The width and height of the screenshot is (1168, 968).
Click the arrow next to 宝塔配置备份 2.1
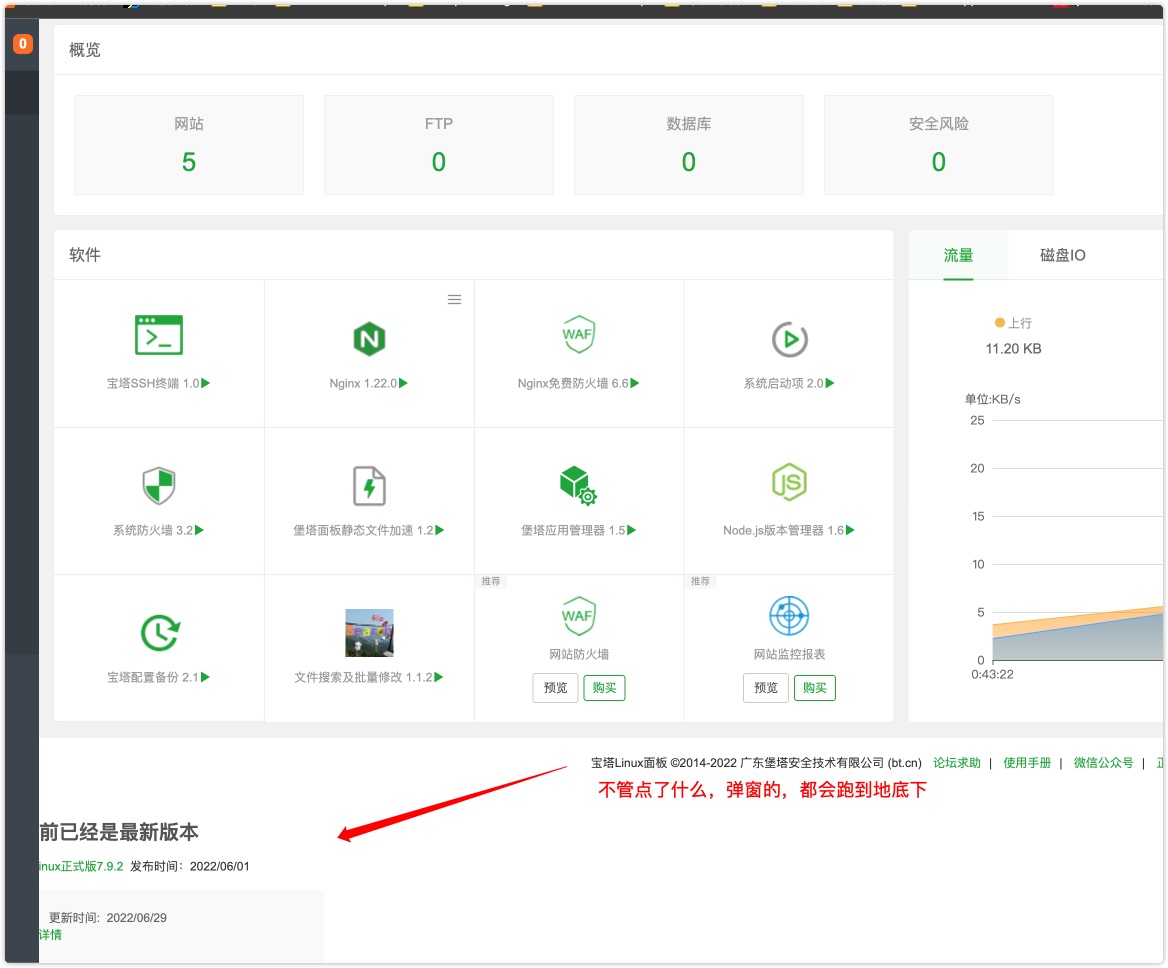205,677
